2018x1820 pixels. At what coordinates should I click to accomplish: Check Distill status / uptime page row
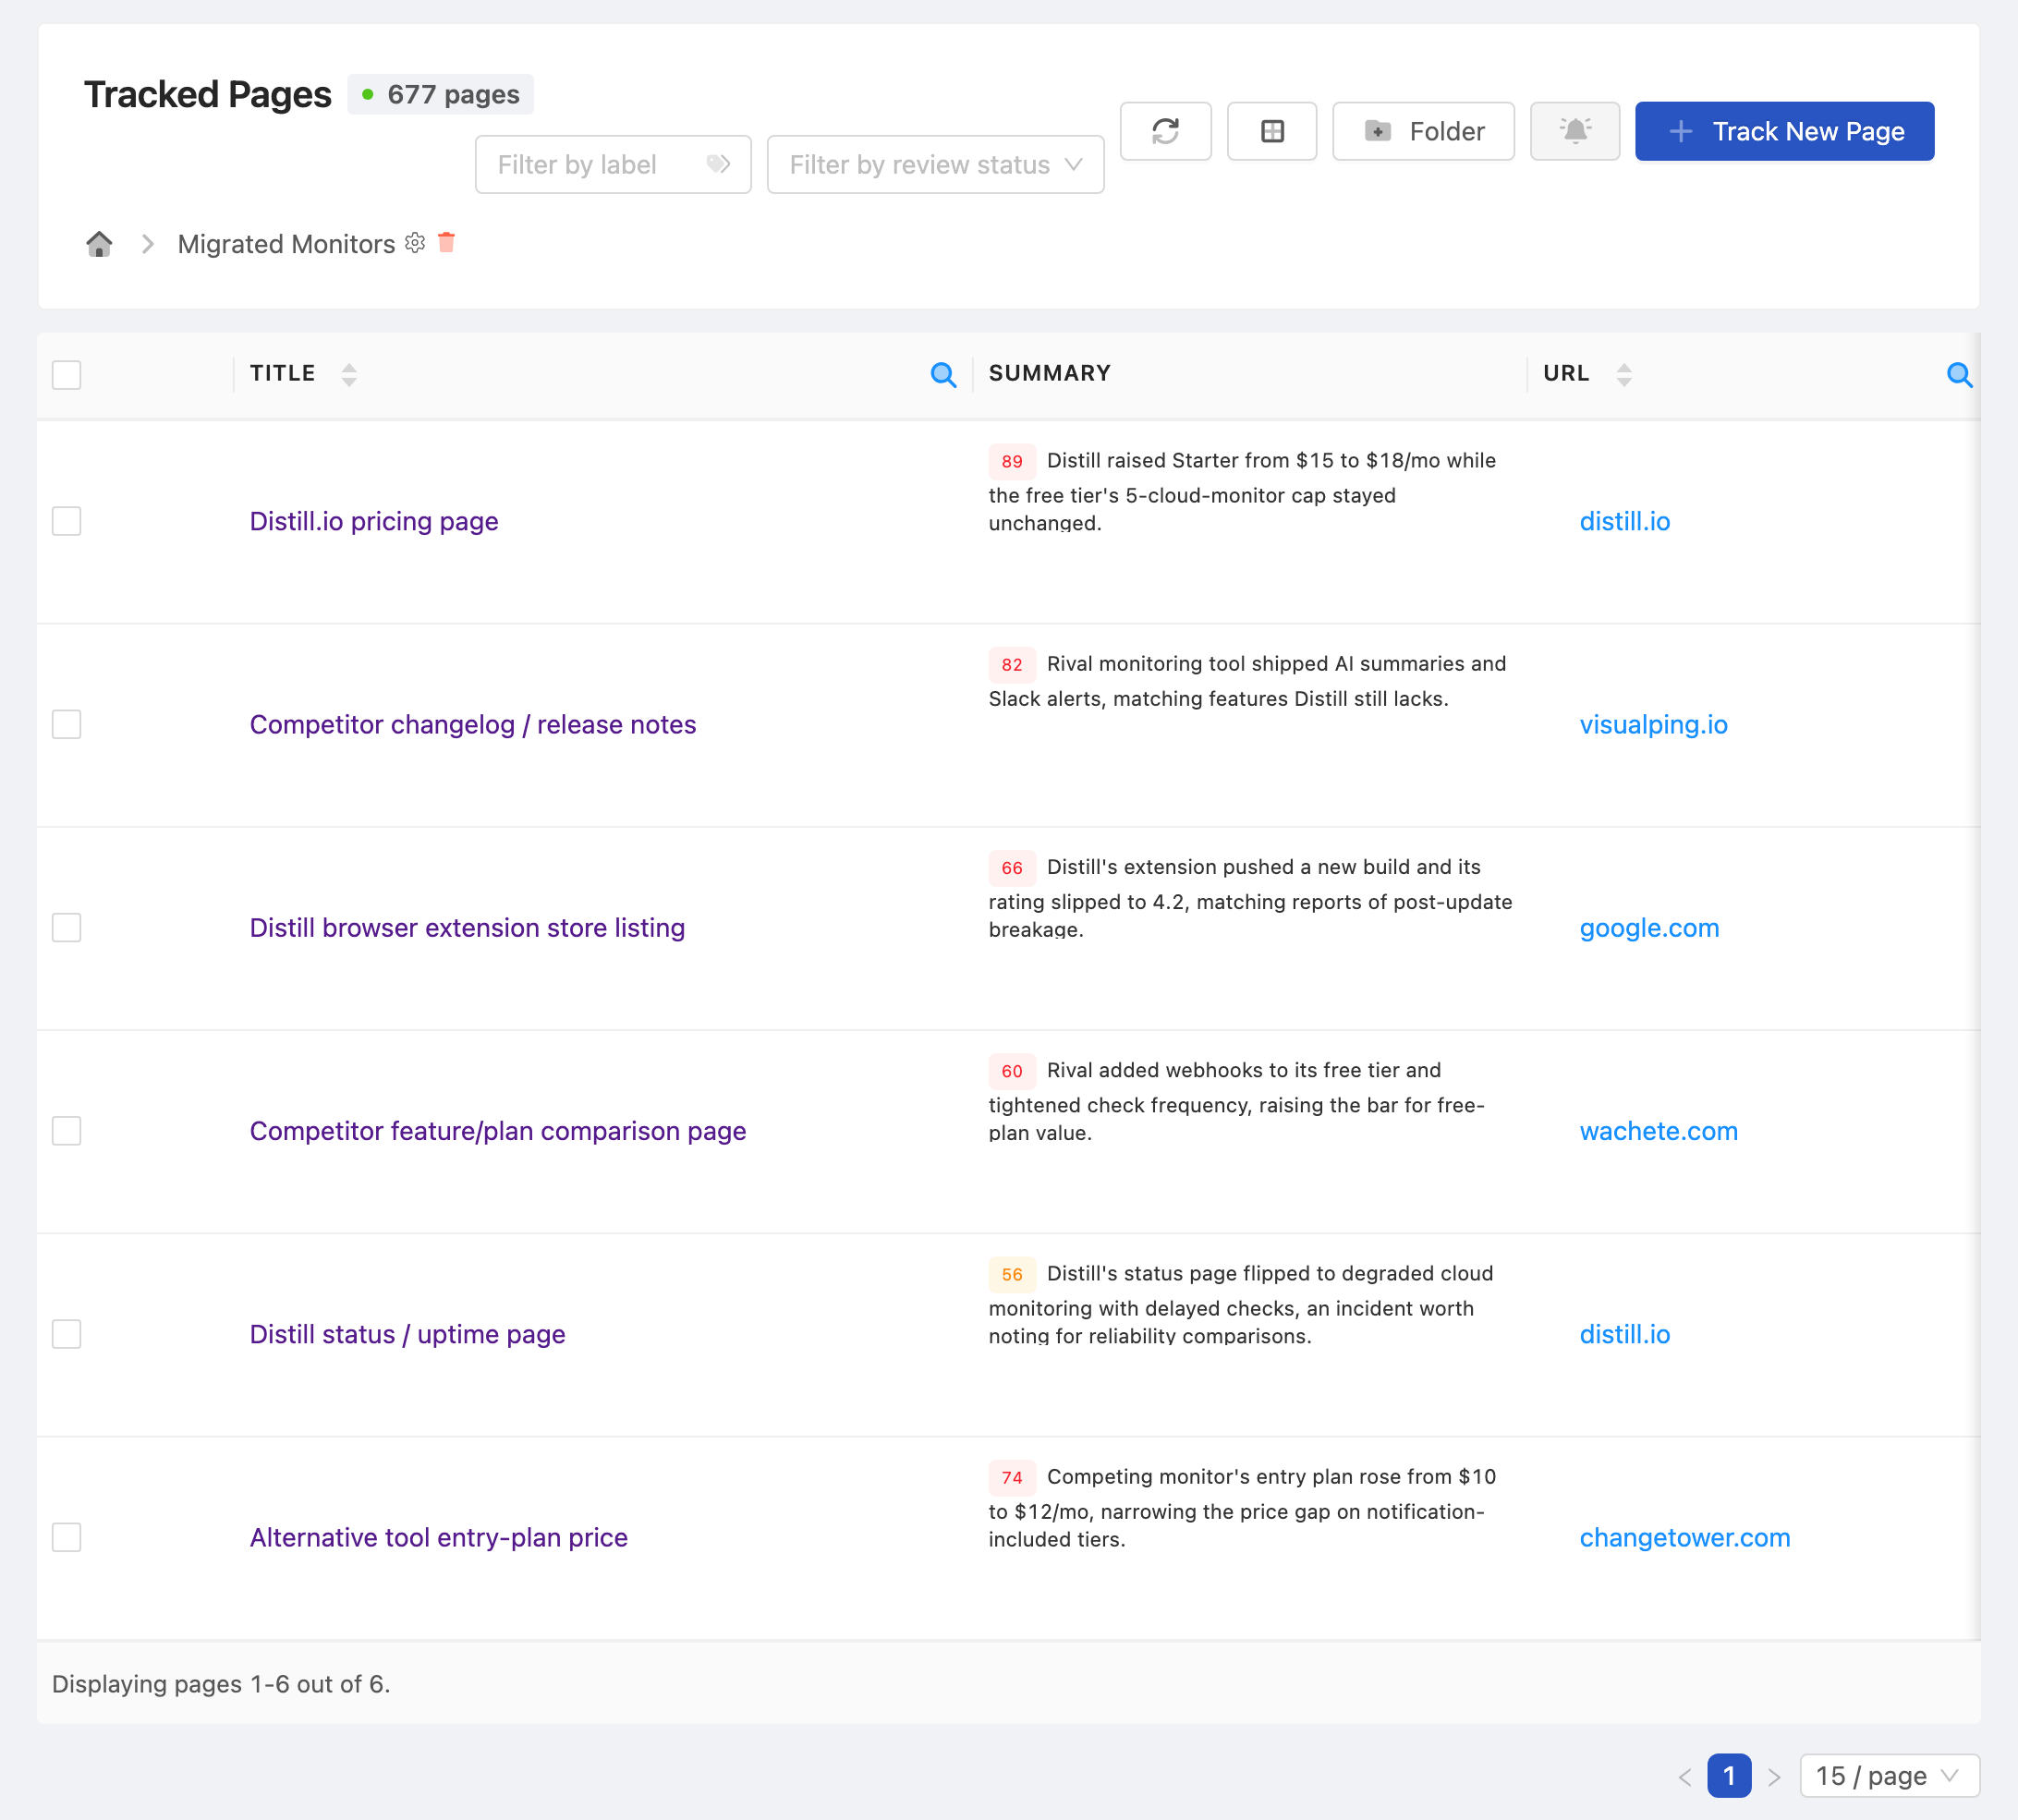click(x=66, y=1334)
